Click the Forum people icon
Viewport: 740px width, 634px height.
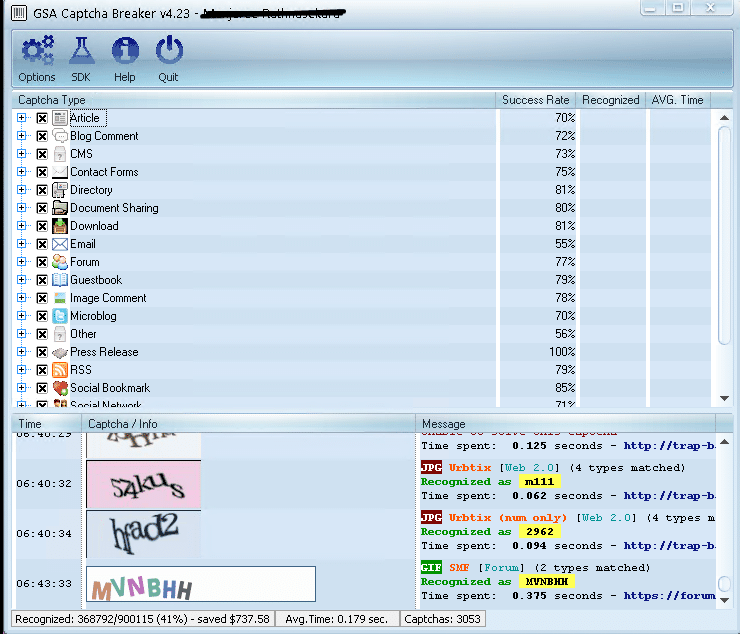[60, 262]
